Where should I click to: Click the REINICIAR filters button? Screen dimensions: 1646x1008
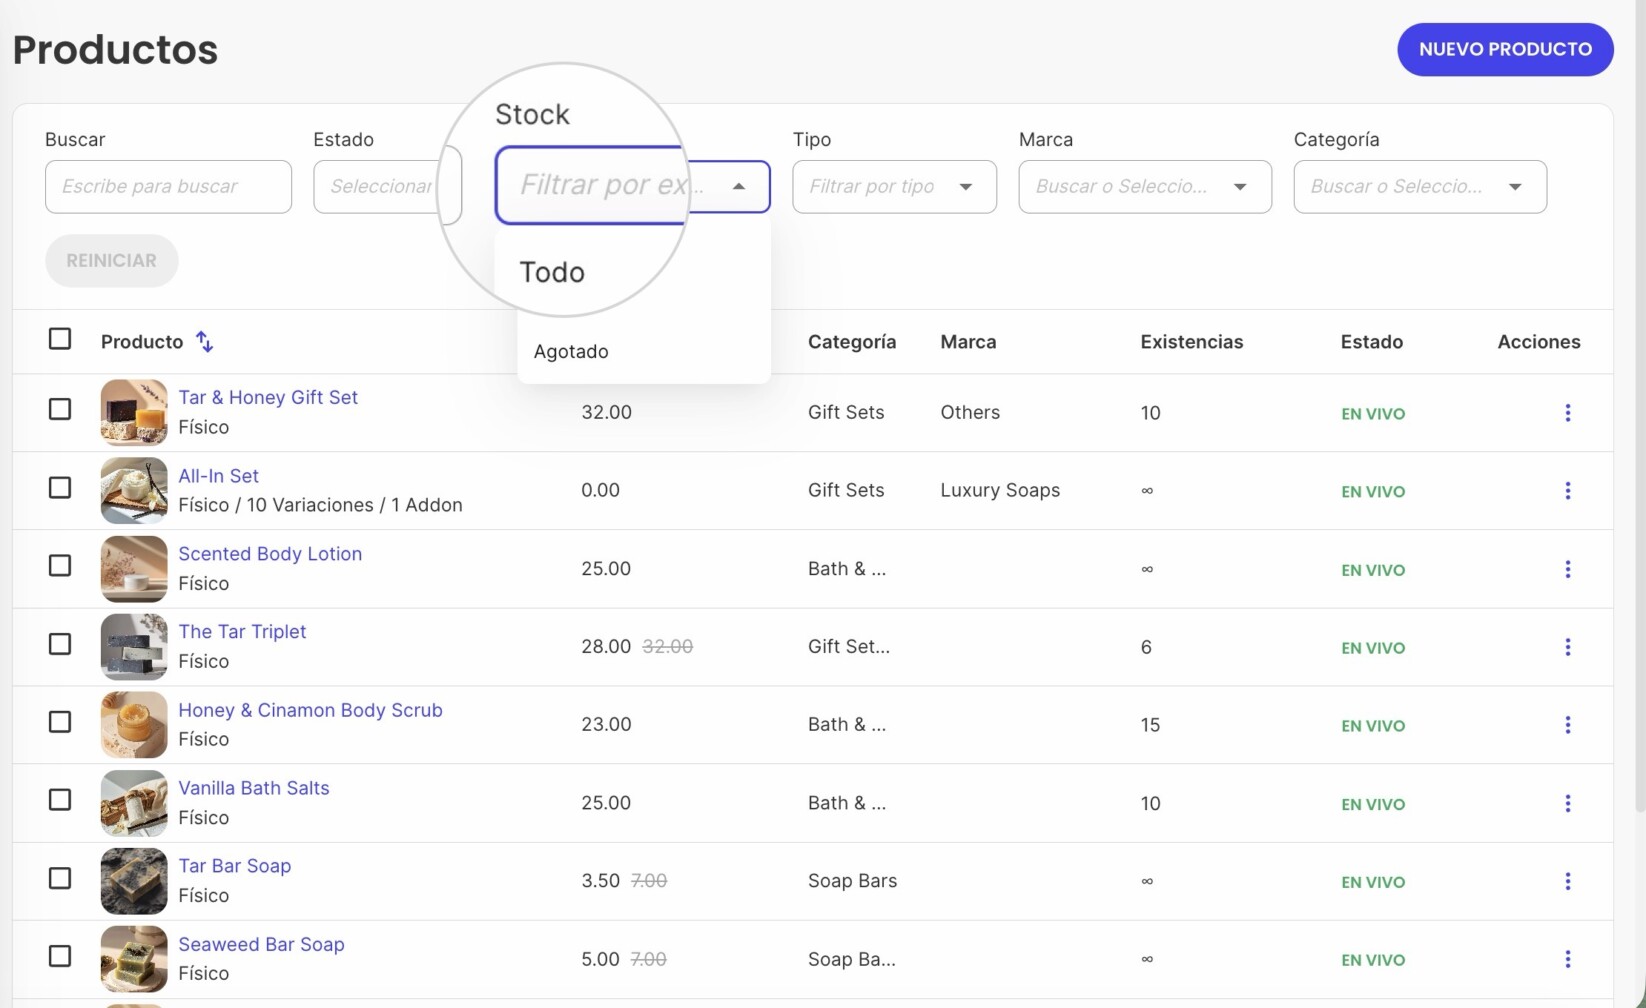coord(111,260)
